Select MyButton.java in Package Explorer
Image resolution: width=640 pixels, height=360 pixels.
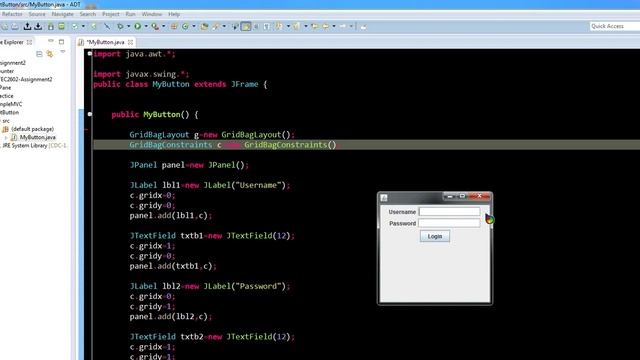[38, 138]
